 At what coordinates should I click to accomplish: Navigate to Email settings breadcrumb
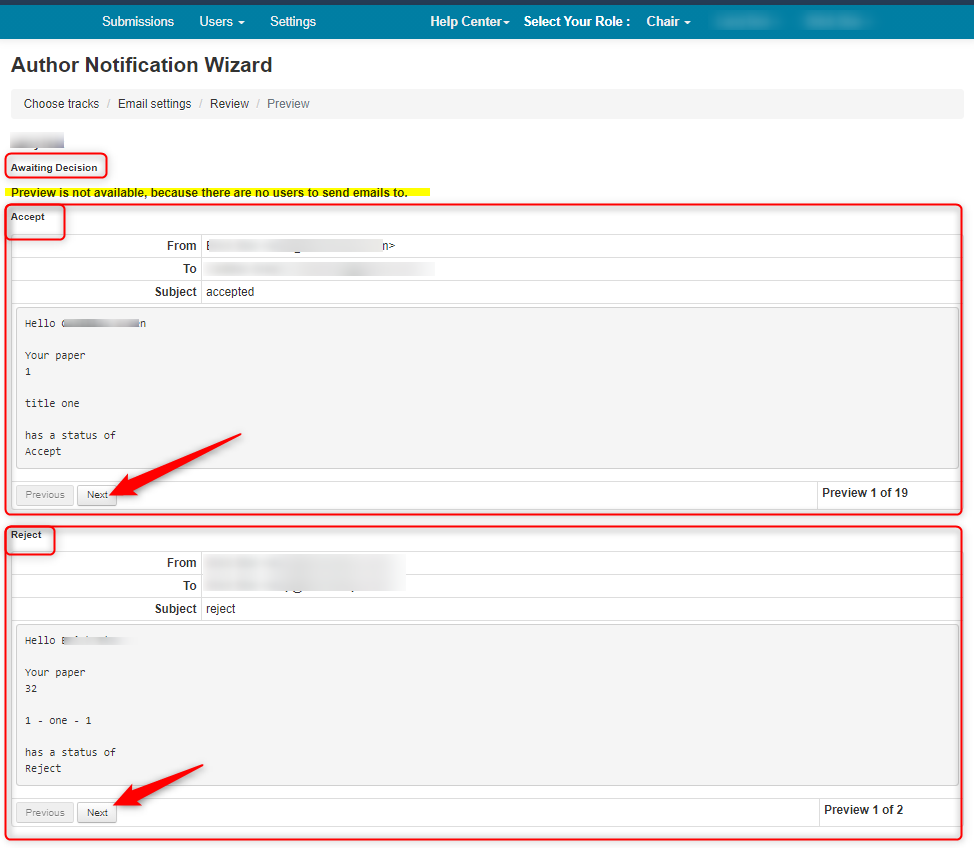pyautogui.click(x=154, y=104)
